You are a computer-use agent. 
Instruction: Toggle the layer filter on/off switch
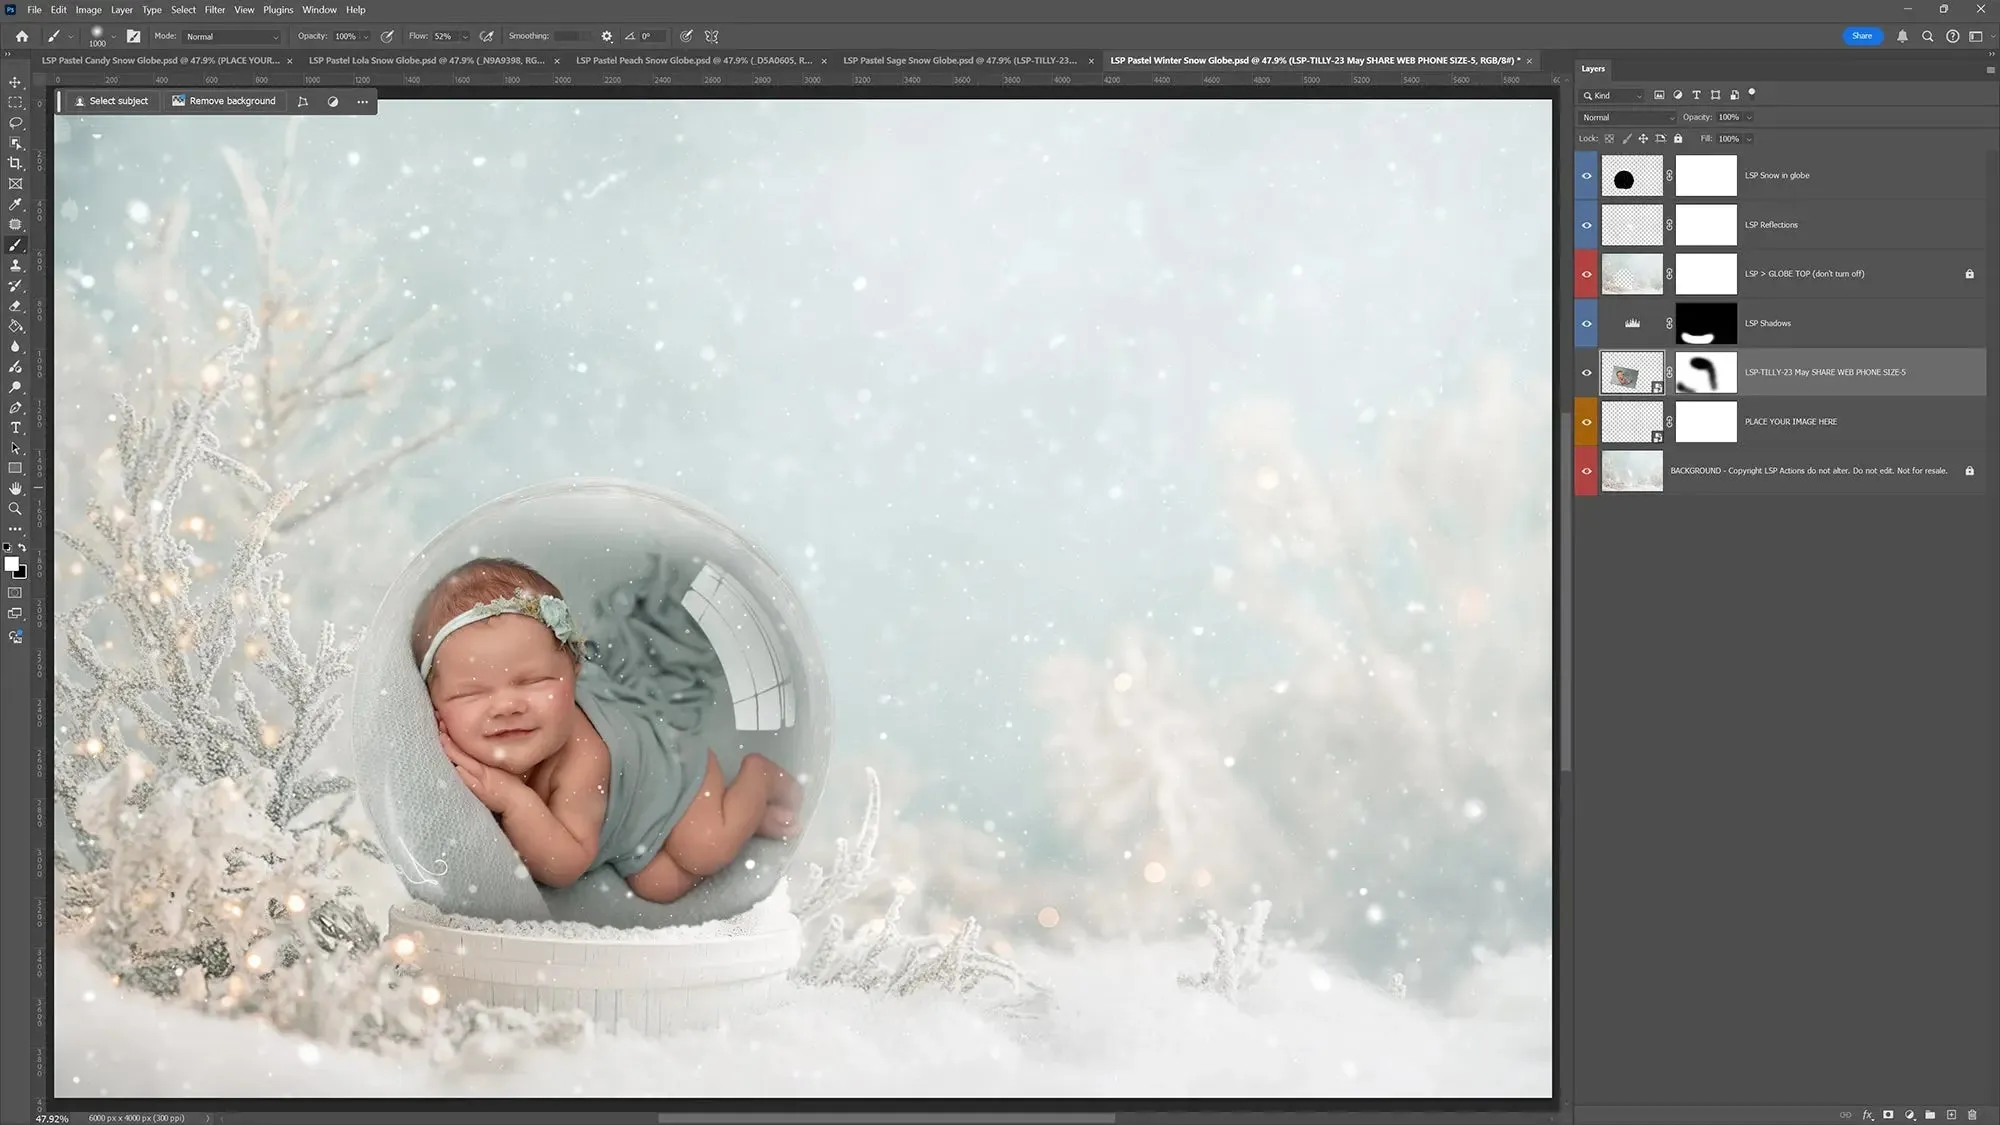tap(1752, 93)
